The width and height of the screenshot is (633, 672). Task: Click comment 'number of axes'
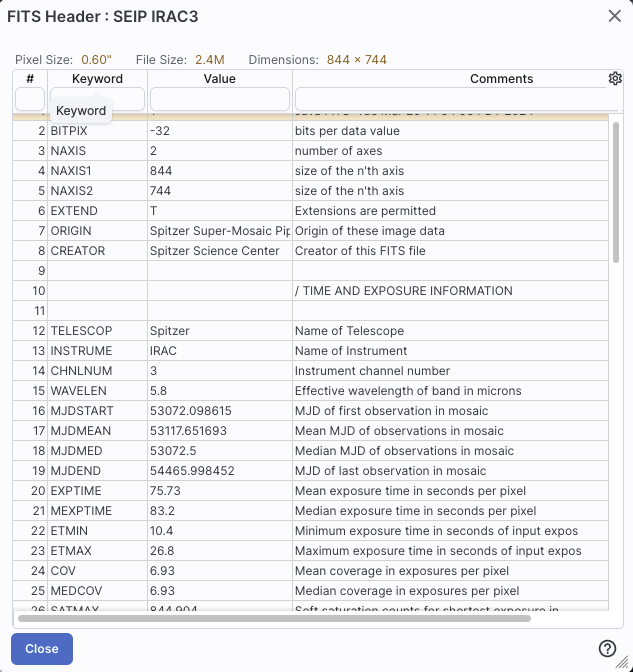click(338, 151)
